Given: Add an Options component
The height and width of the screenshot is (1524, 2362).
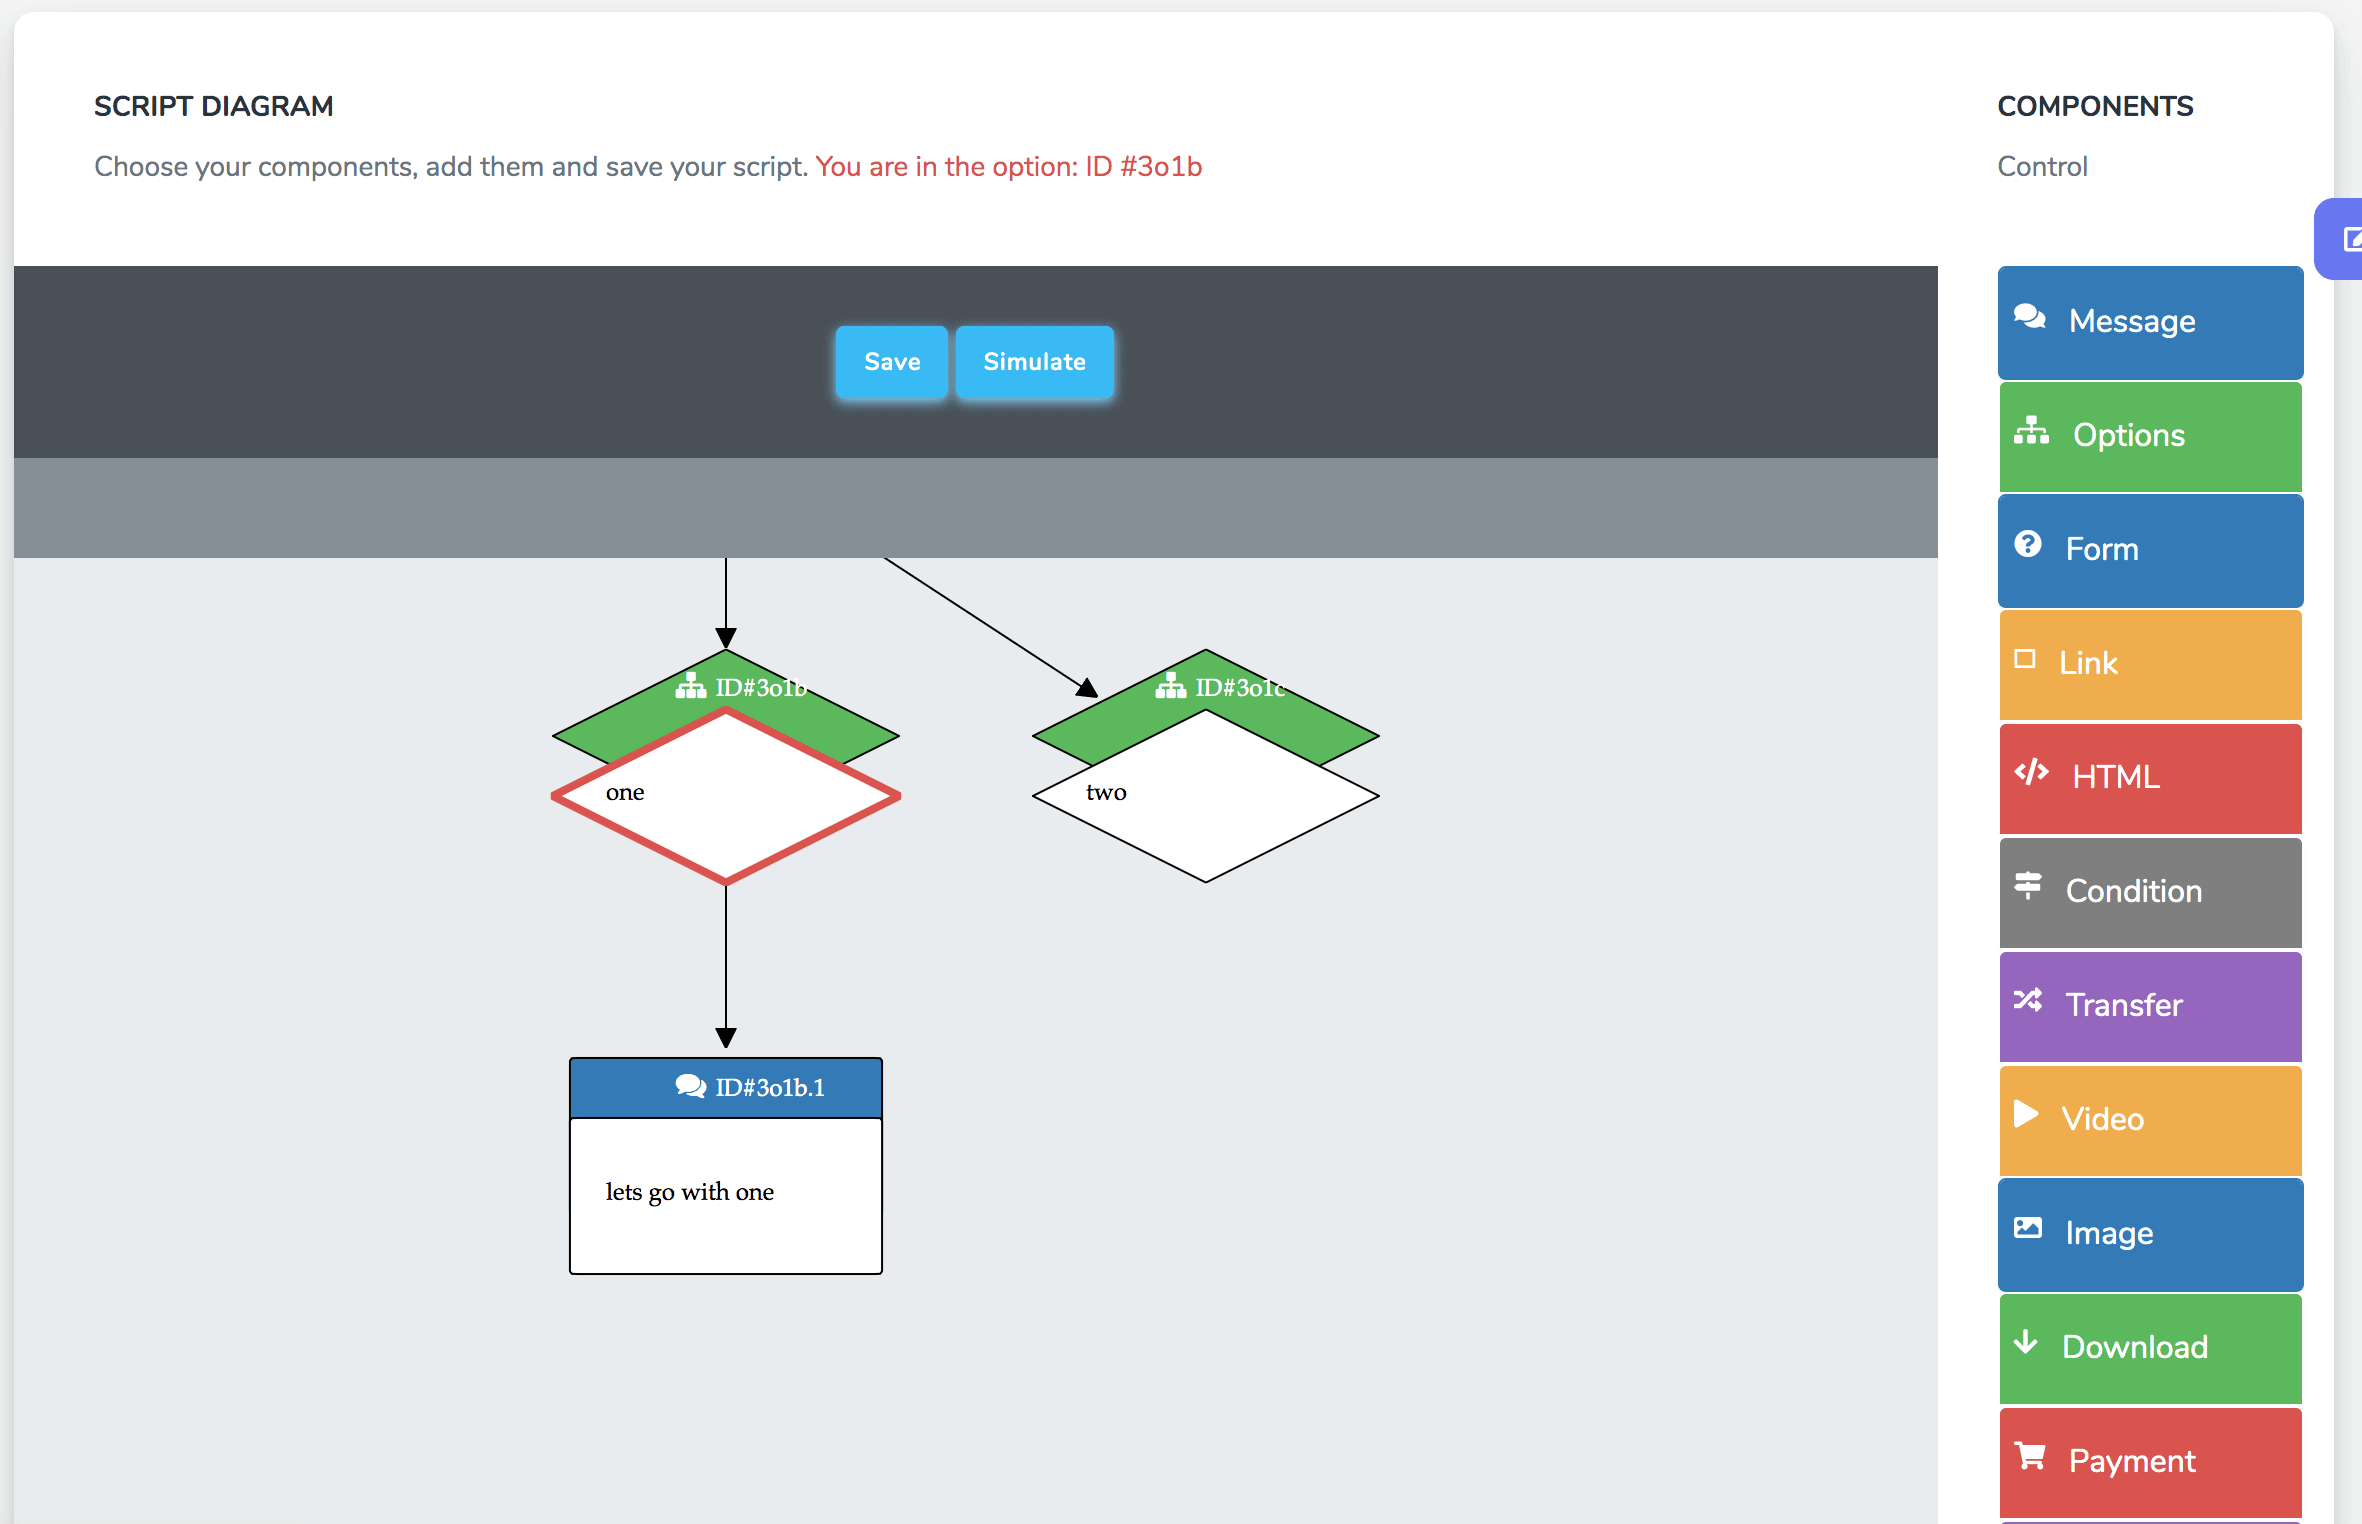Looking at the screenshot, I should 2150,436.
